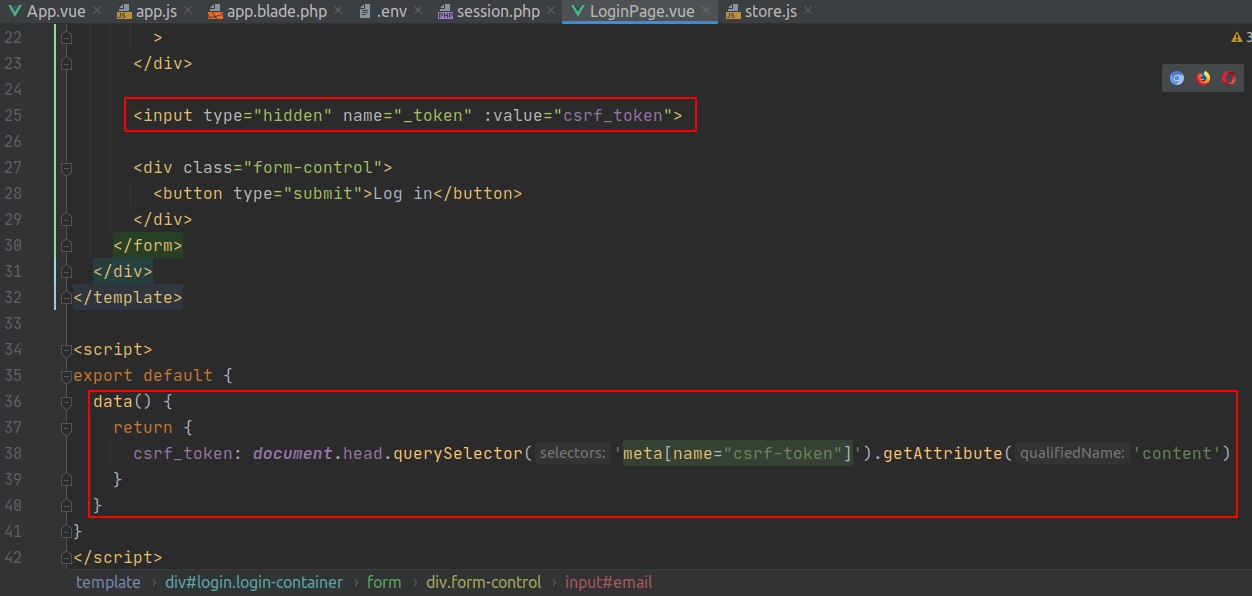Click the closing </script> tag
The image size is (1252, 596).
click(x=118, y=557)
